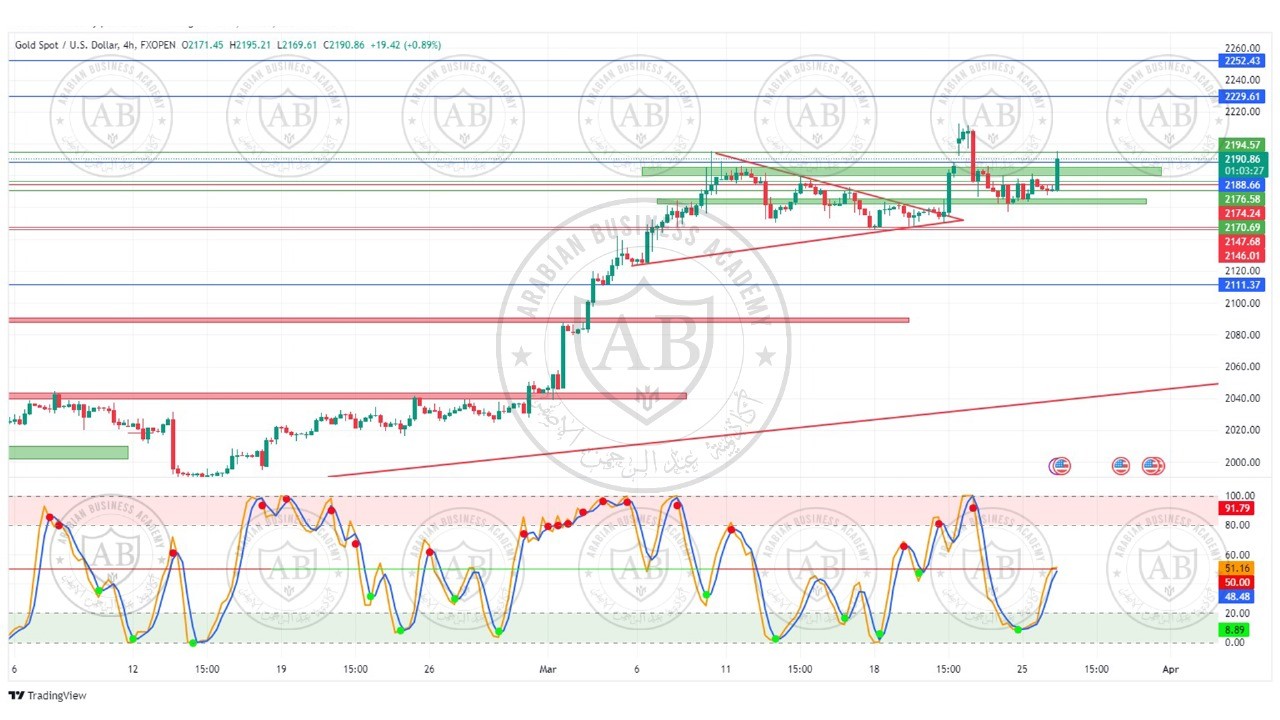This screenshot has height=720, width=1280.
Task: Click the 2100.00 price axis tick
Action: [x=1241, y=303]
